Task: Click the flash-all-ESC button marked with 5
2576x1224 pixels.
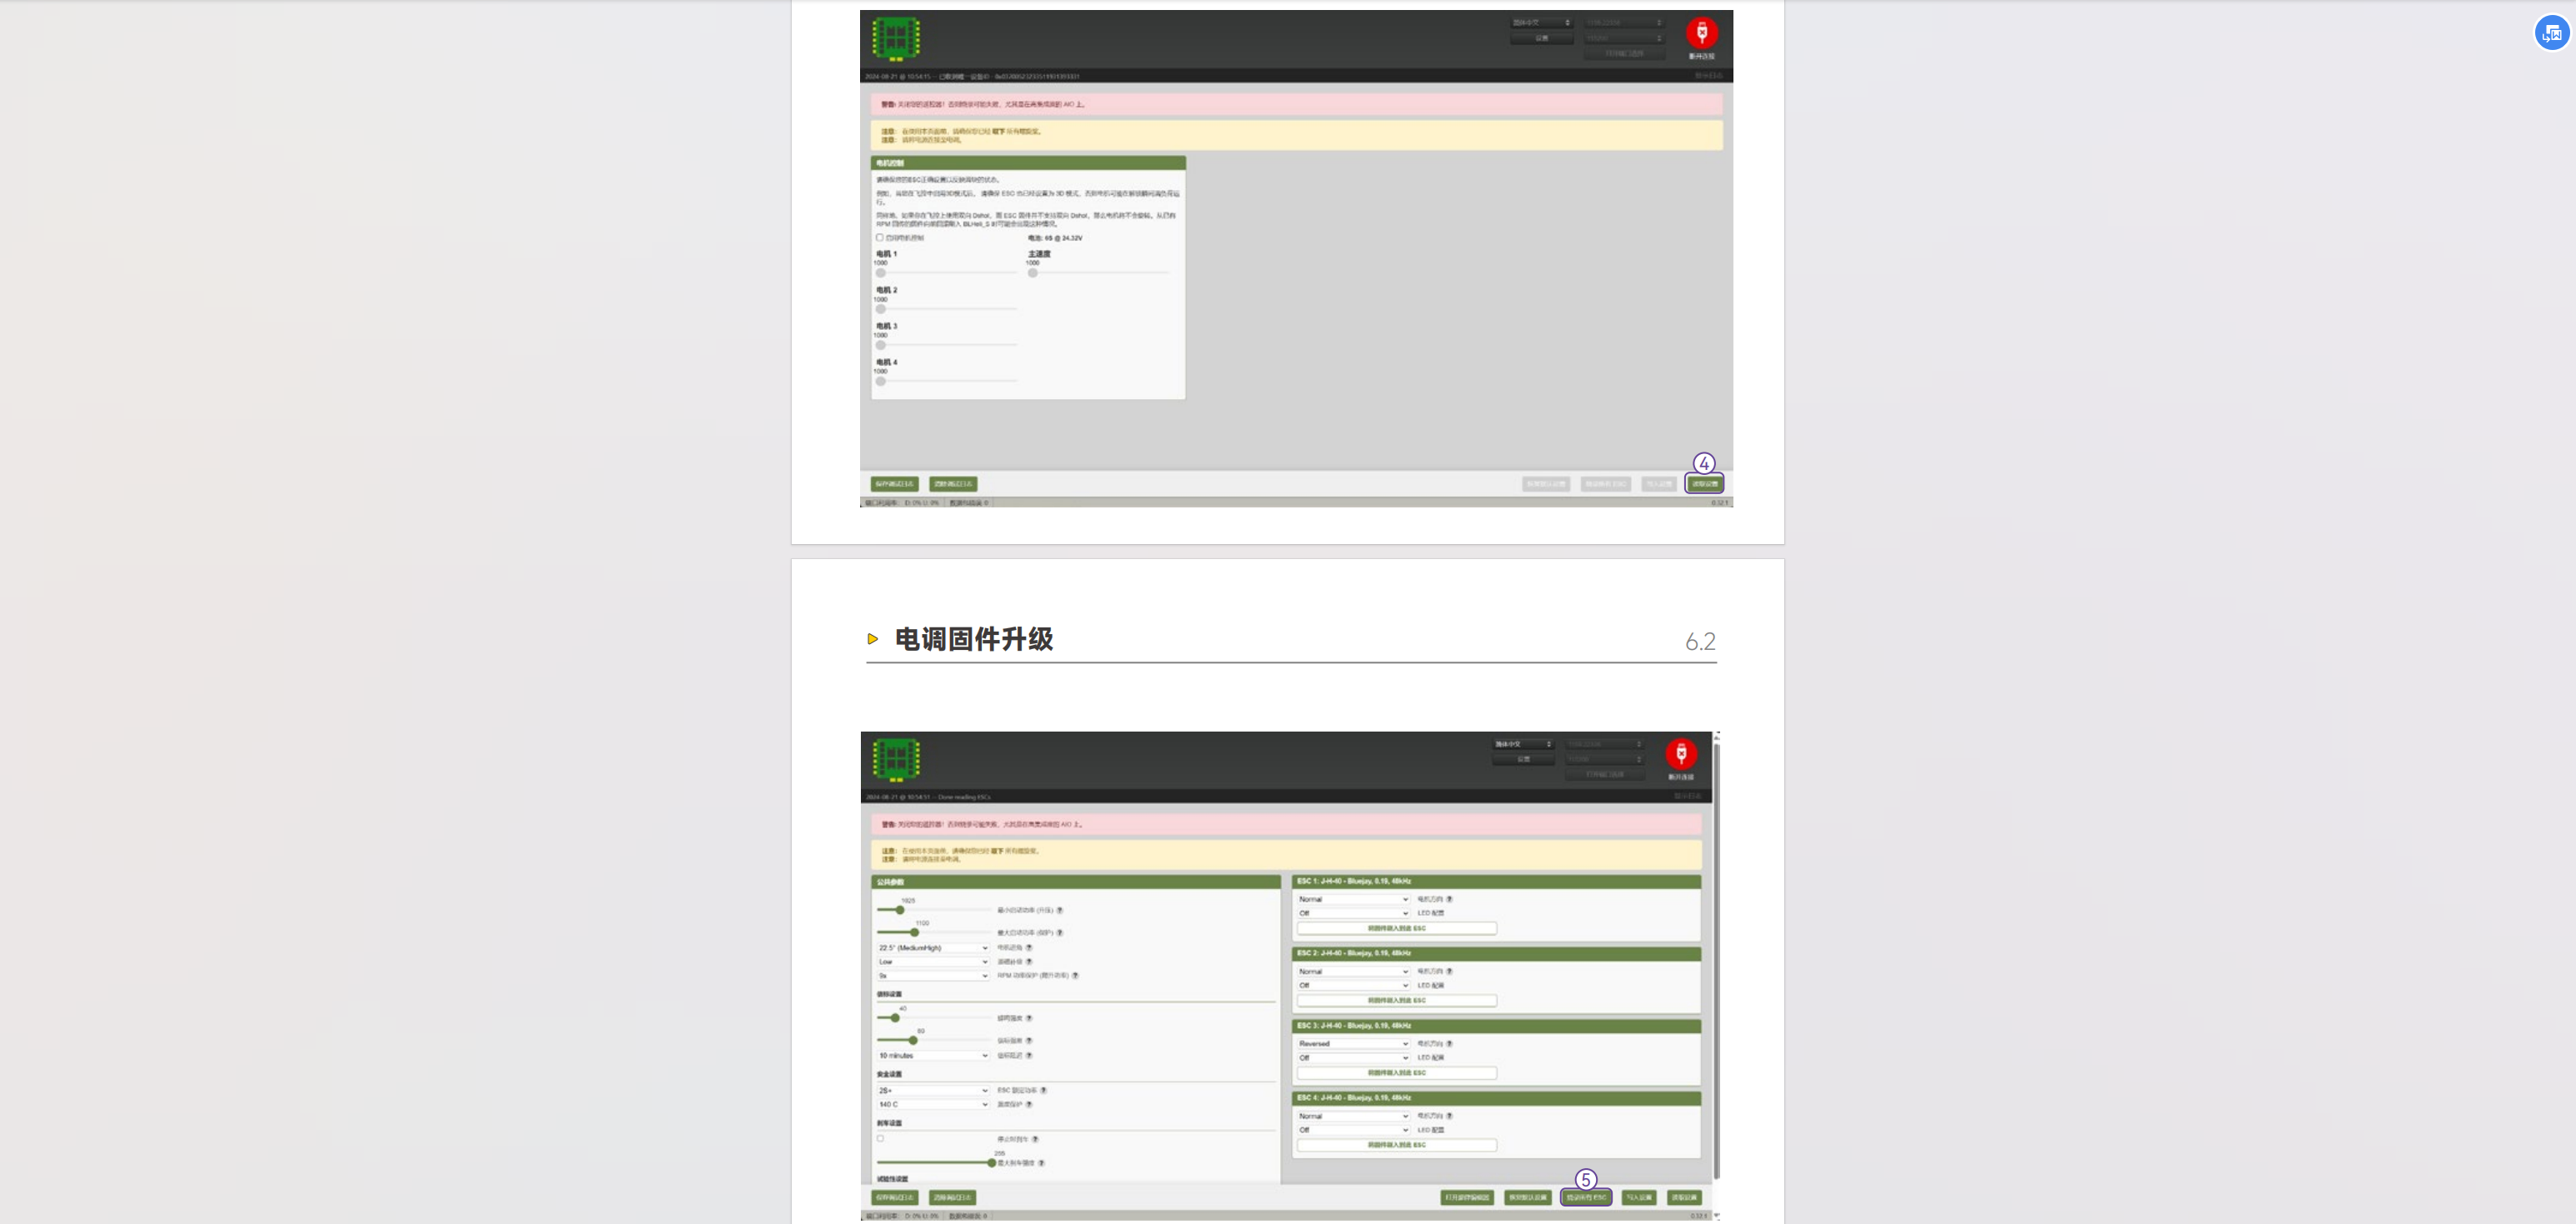Action: (1586, 1197)
